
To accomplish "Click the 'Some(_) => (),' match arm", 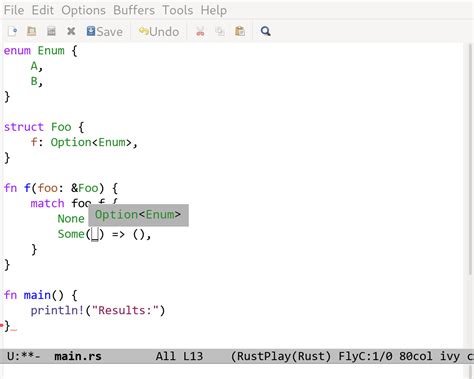I will (x=104, y=234).
